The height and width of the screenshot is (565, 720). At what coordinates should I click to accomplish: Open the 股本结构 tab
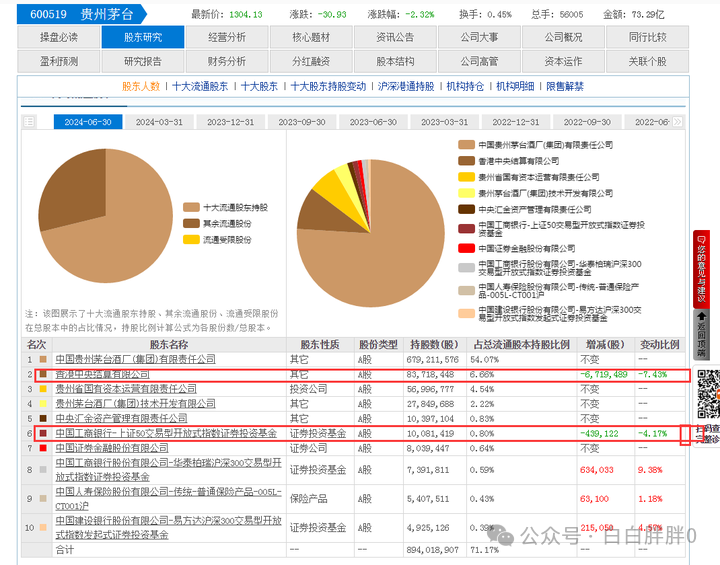coord(395,62)
